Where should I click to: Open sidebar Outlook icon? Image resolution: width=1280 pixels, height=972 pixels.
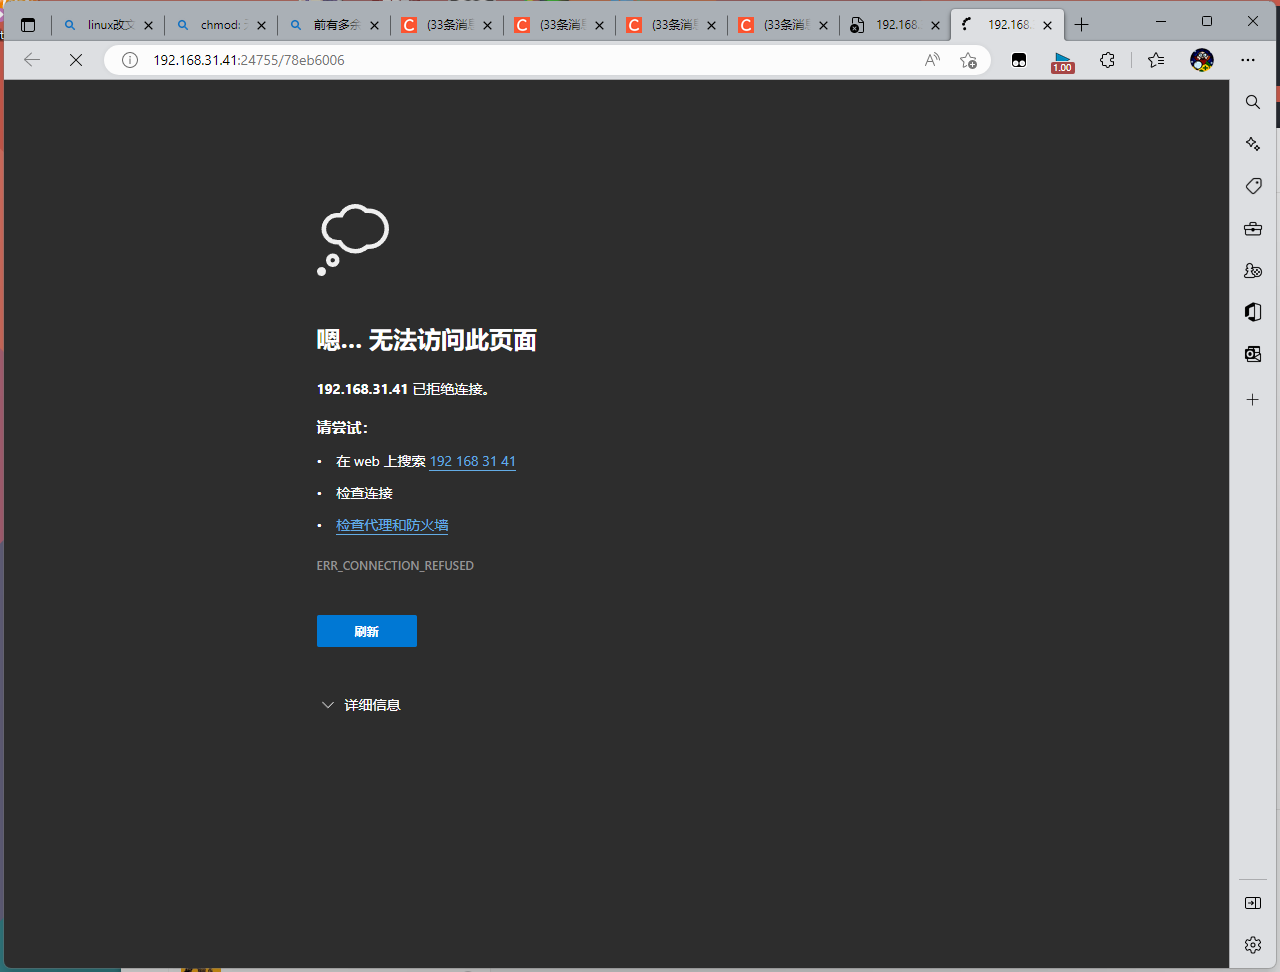coord(1253,354)
